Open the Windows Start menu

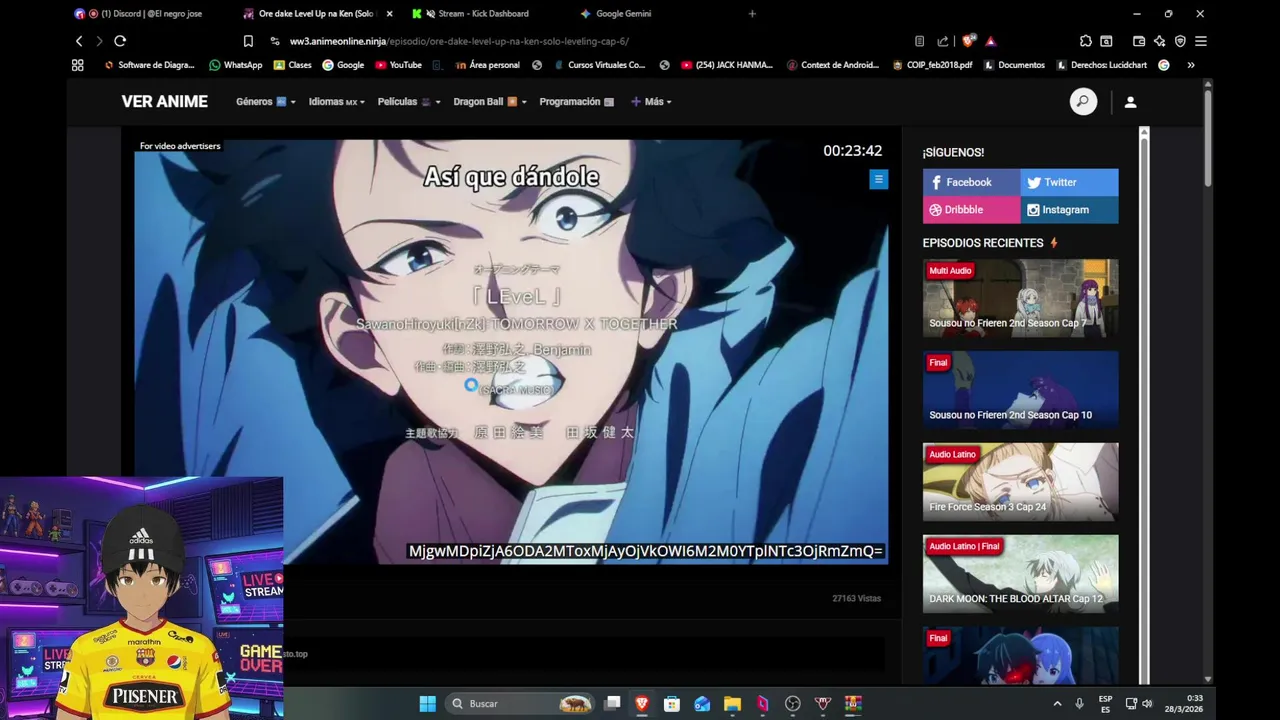[x=428, y=703]
